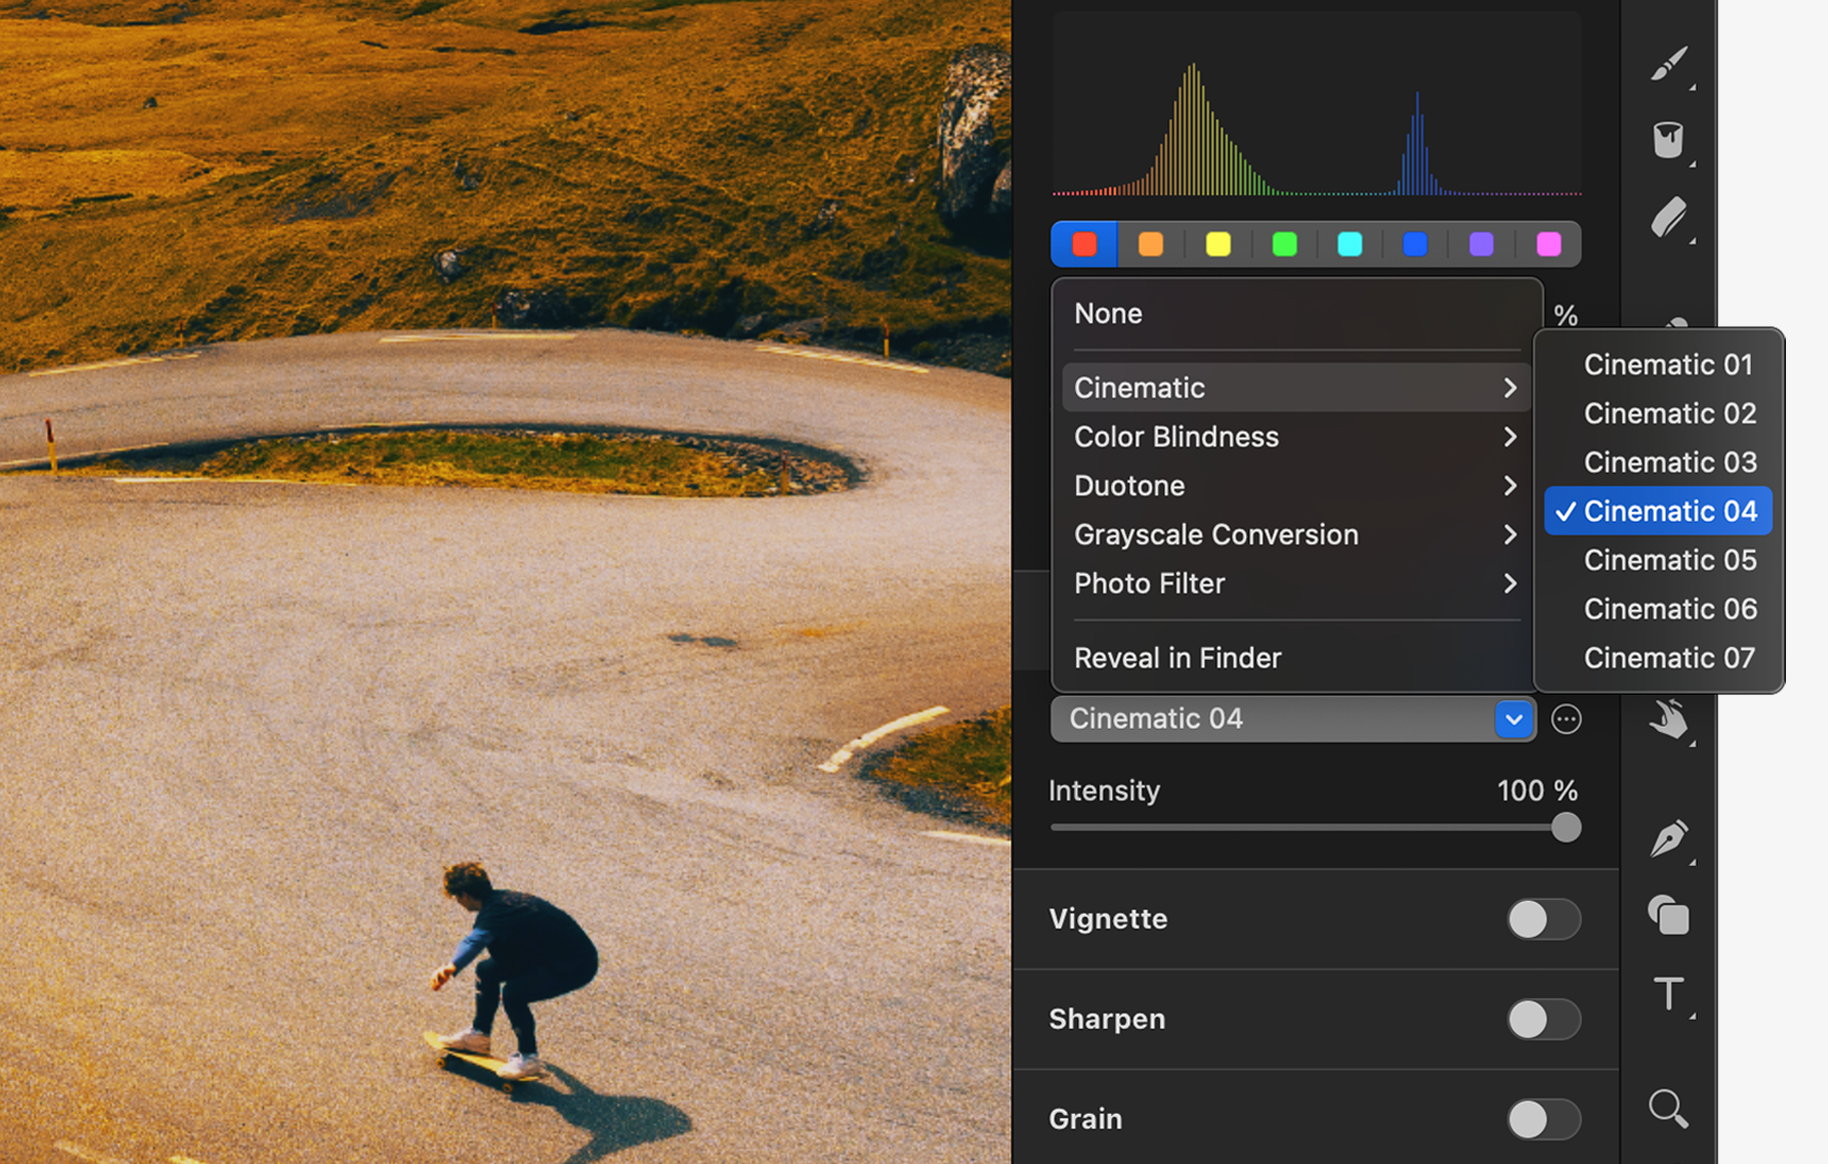1828x1164 pixels.
Task: Select the Paint brush tool
Action: pyautogui.click(x=1669, y=63)
